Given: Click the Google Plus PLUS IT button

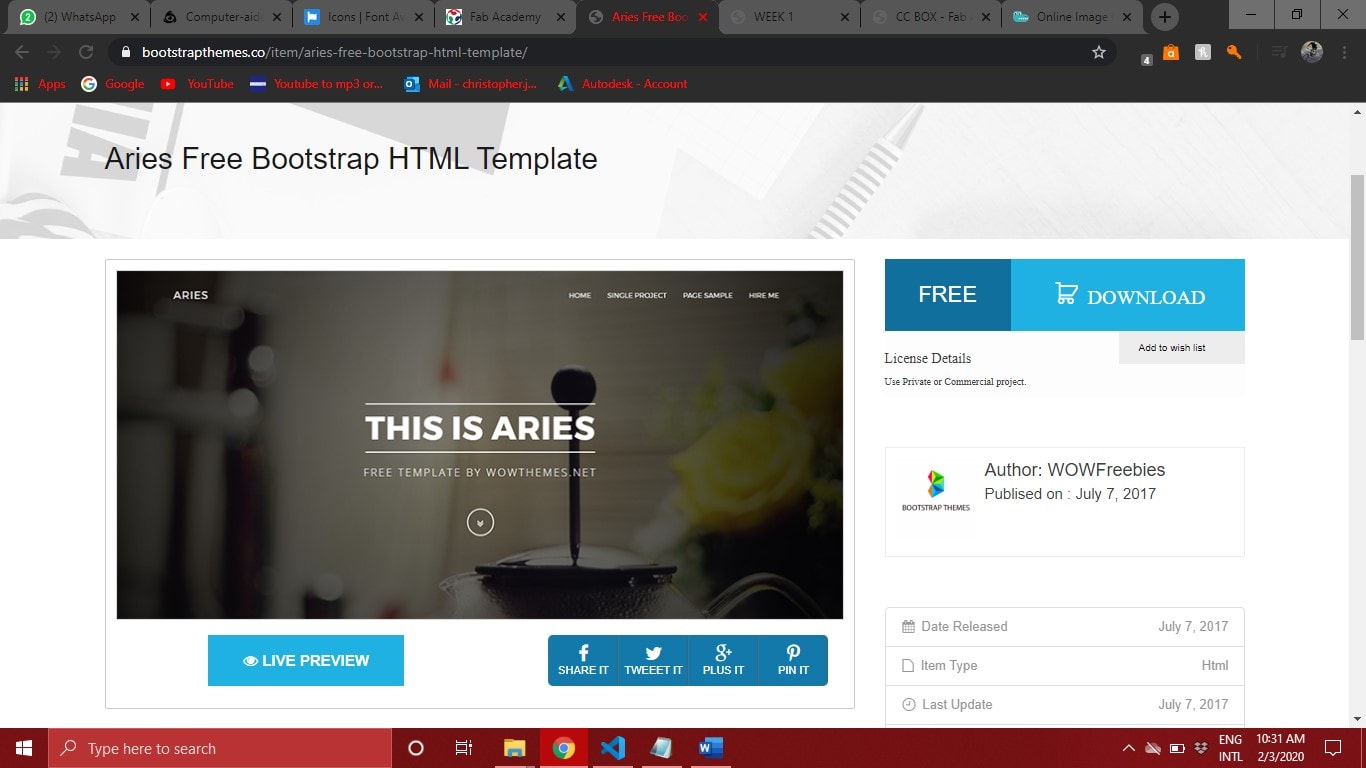Looking at the screenshot, I should [723, 660].
